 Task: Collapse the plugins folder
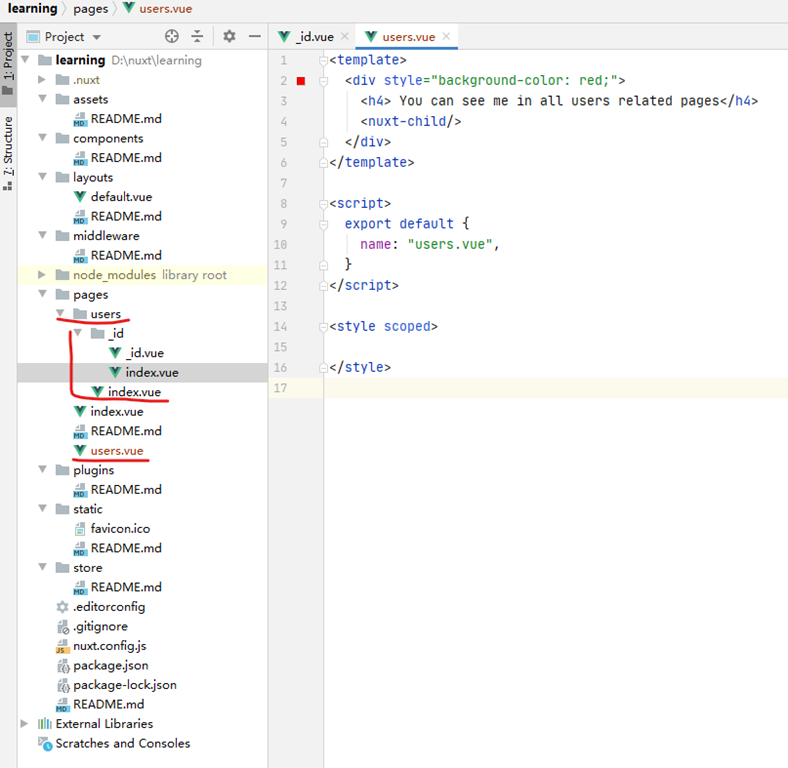pyautogui.click(x=42, y=470)
